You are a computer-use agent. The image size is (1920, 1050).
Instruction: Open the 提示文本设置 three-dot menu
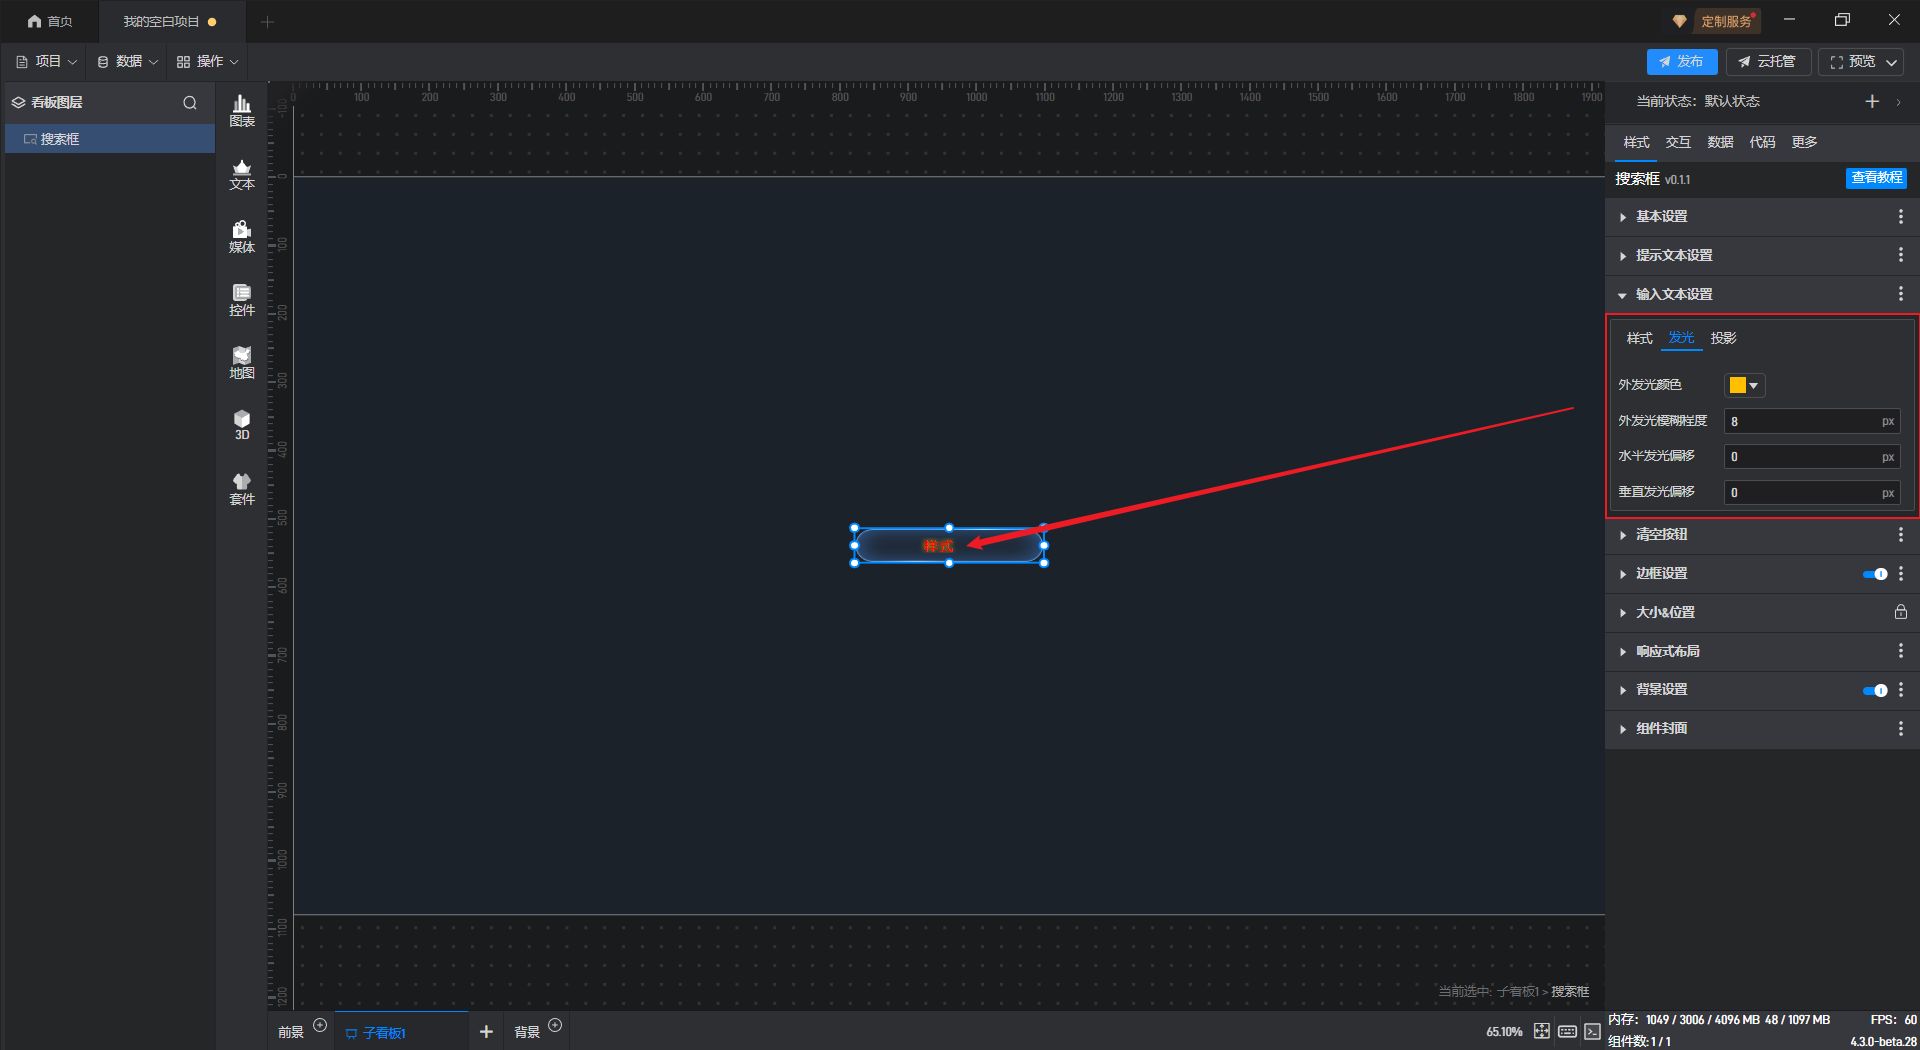(1900, 255)
